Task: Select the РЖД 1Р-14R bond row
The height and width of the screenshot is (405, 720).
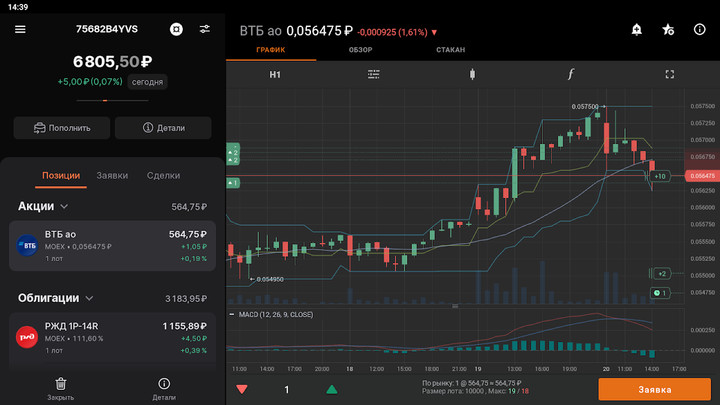Action: 112,338
